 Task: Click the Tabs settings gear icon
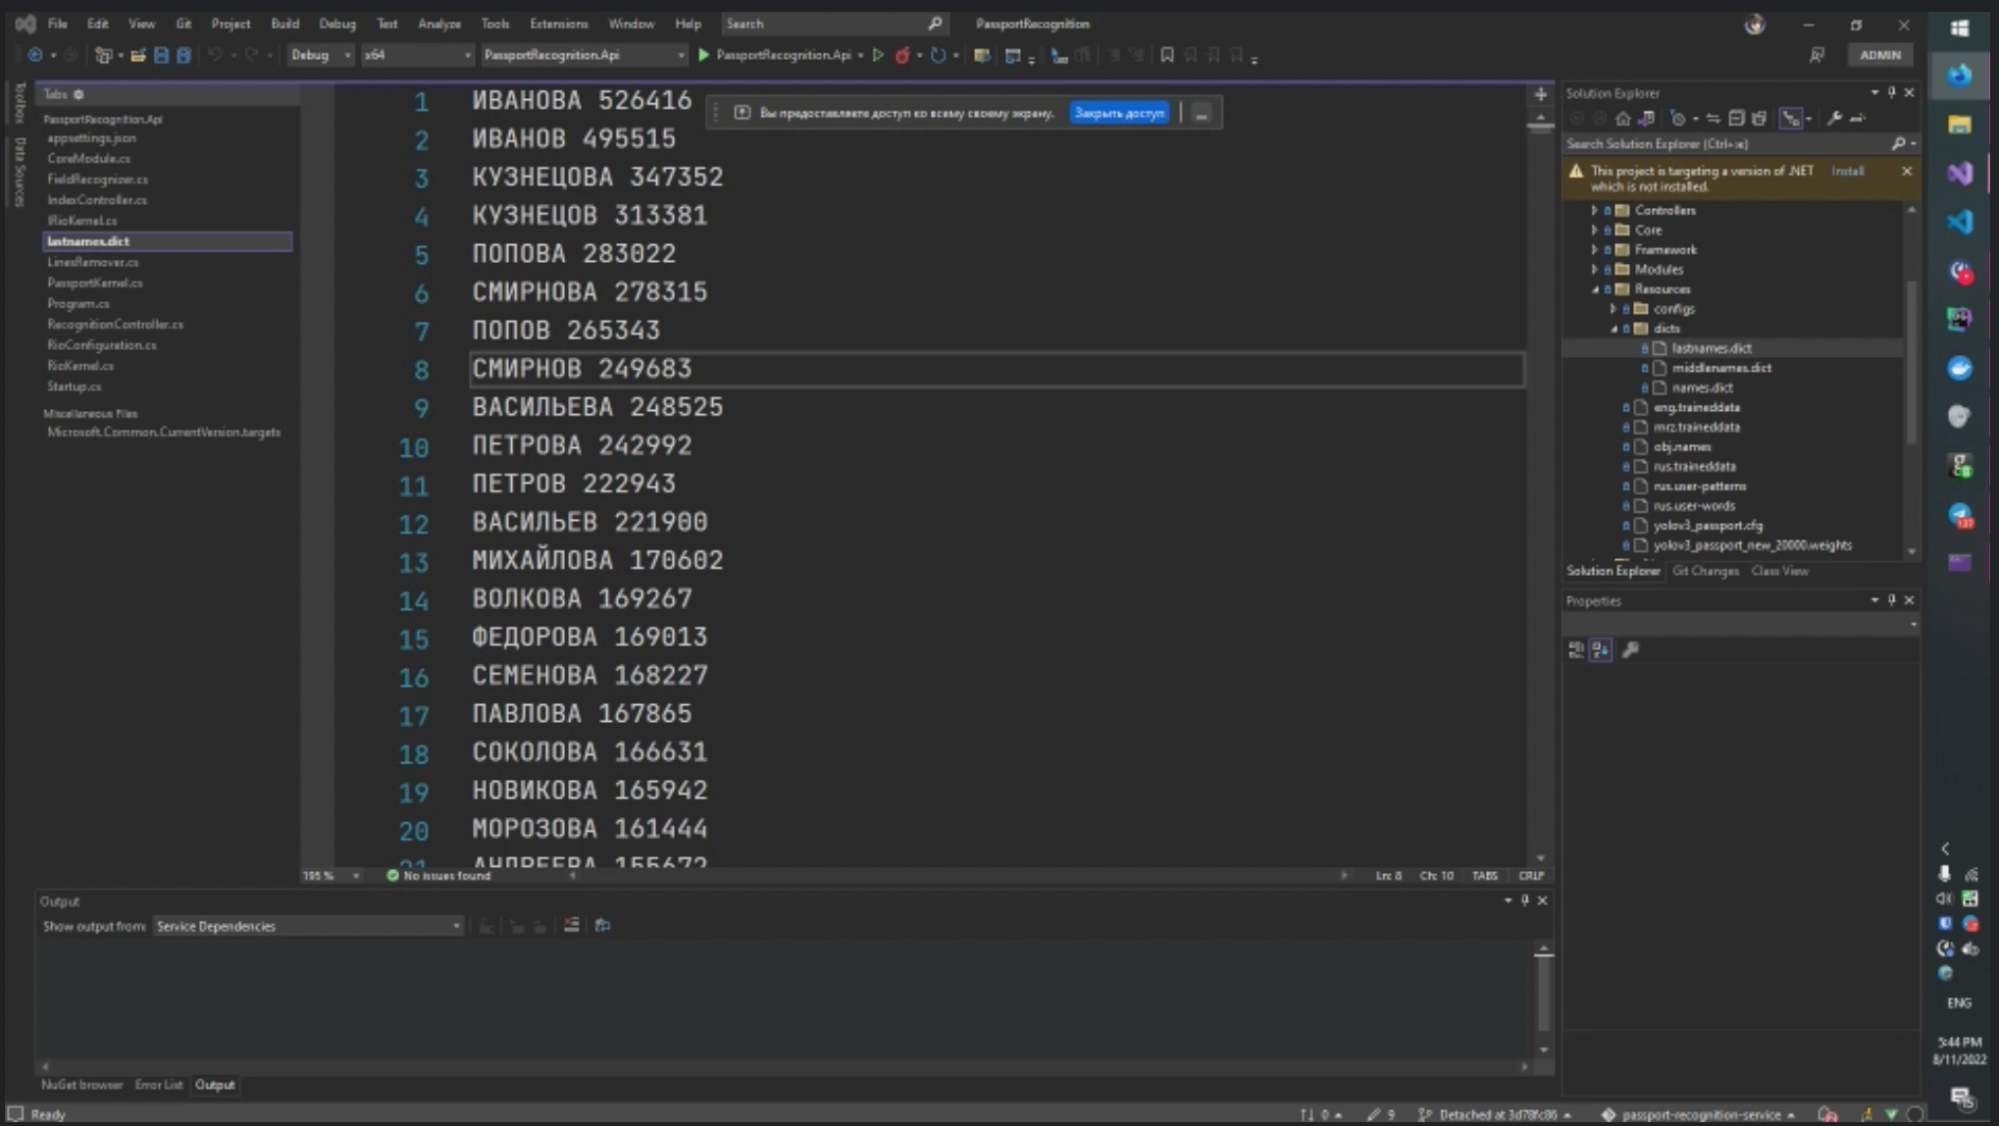[x=78, y=94]
